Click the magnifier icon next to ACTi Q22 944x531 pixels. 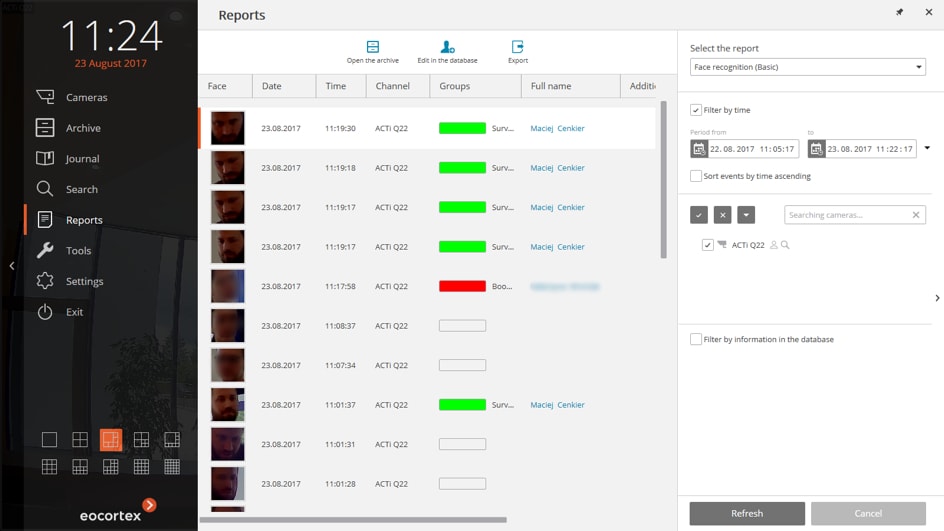pos(785,245)
